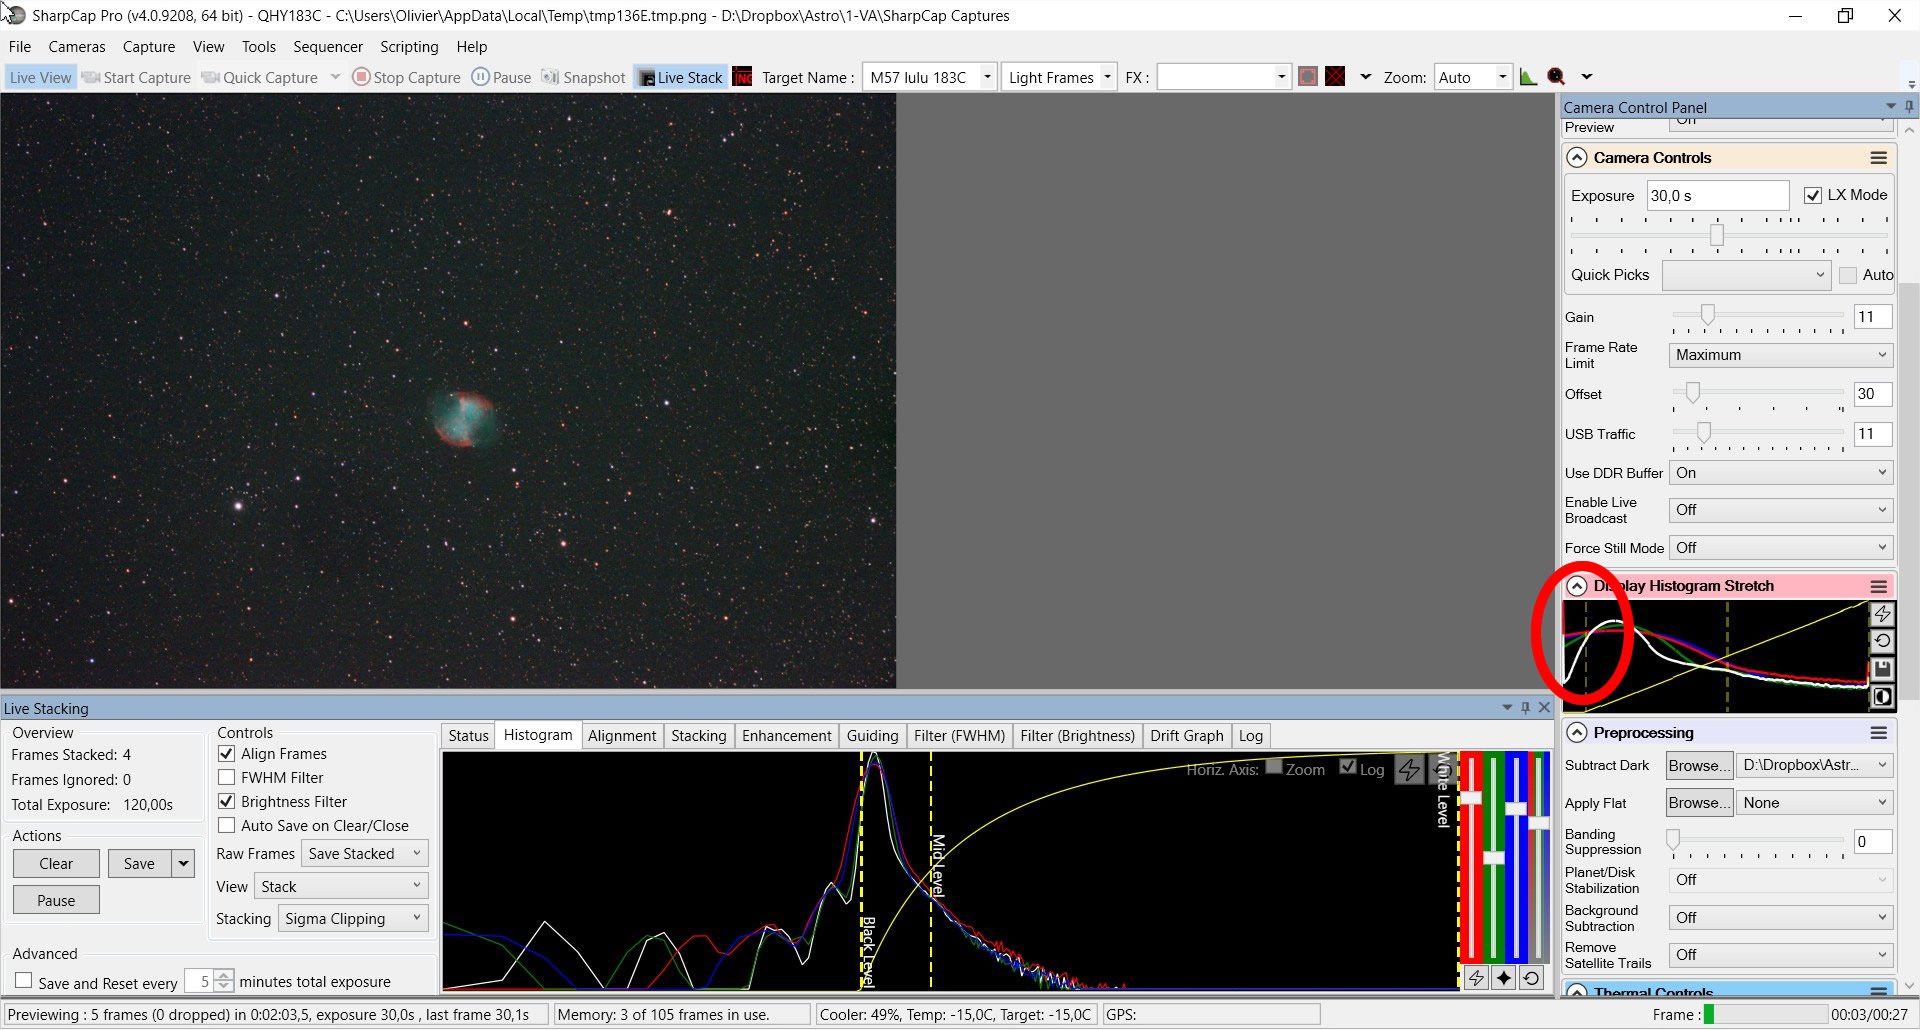Click the reset colour balance icon below RGB sliders
This screenshot has width=1920, height=1030.
pos(1531,978)
